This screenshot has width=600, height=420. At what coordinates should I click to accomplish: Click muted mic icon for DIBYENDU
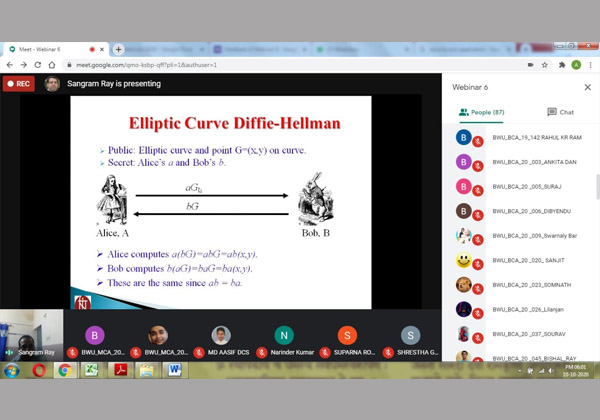coord(478,215)
